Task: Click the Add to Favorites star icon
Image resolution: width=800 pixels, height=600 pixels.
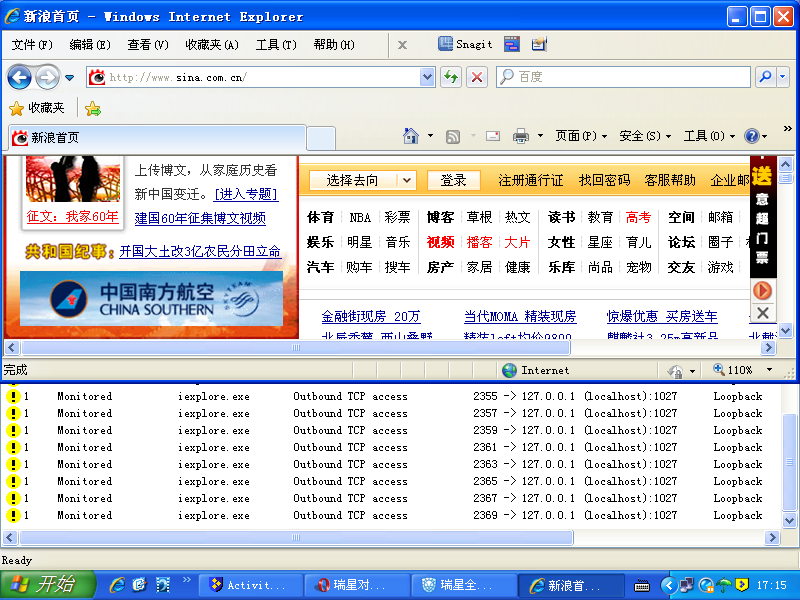Action: click(x=93, y=108)
